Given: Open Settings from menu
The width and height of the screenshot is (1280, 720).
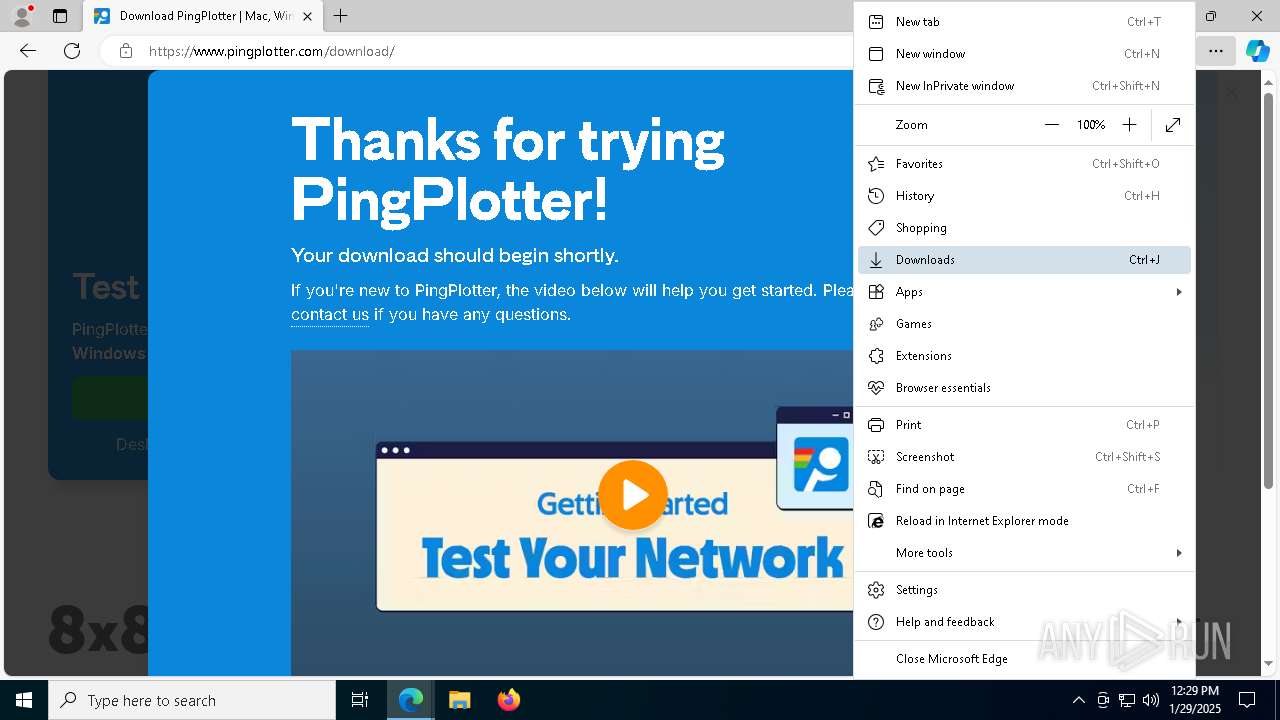Looking at the screenshot, I should pyautogui.click(x=1024, y=590).
